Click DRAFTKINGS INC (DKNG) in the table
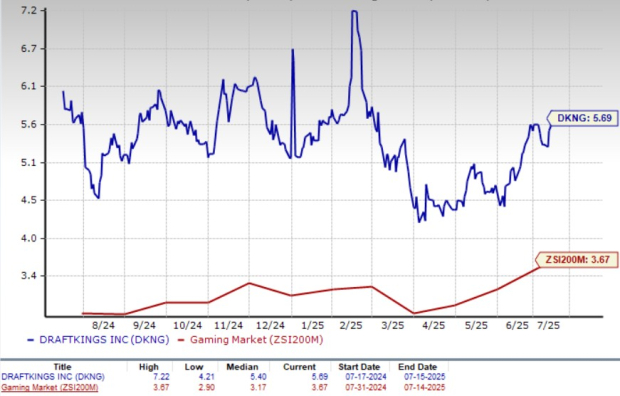This screenshot has width=620, height=396. [53, 377]
